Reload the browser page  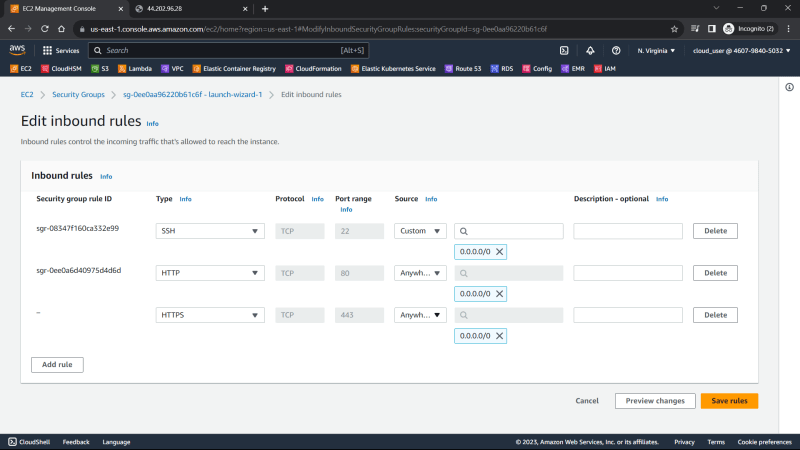point(45,29)
